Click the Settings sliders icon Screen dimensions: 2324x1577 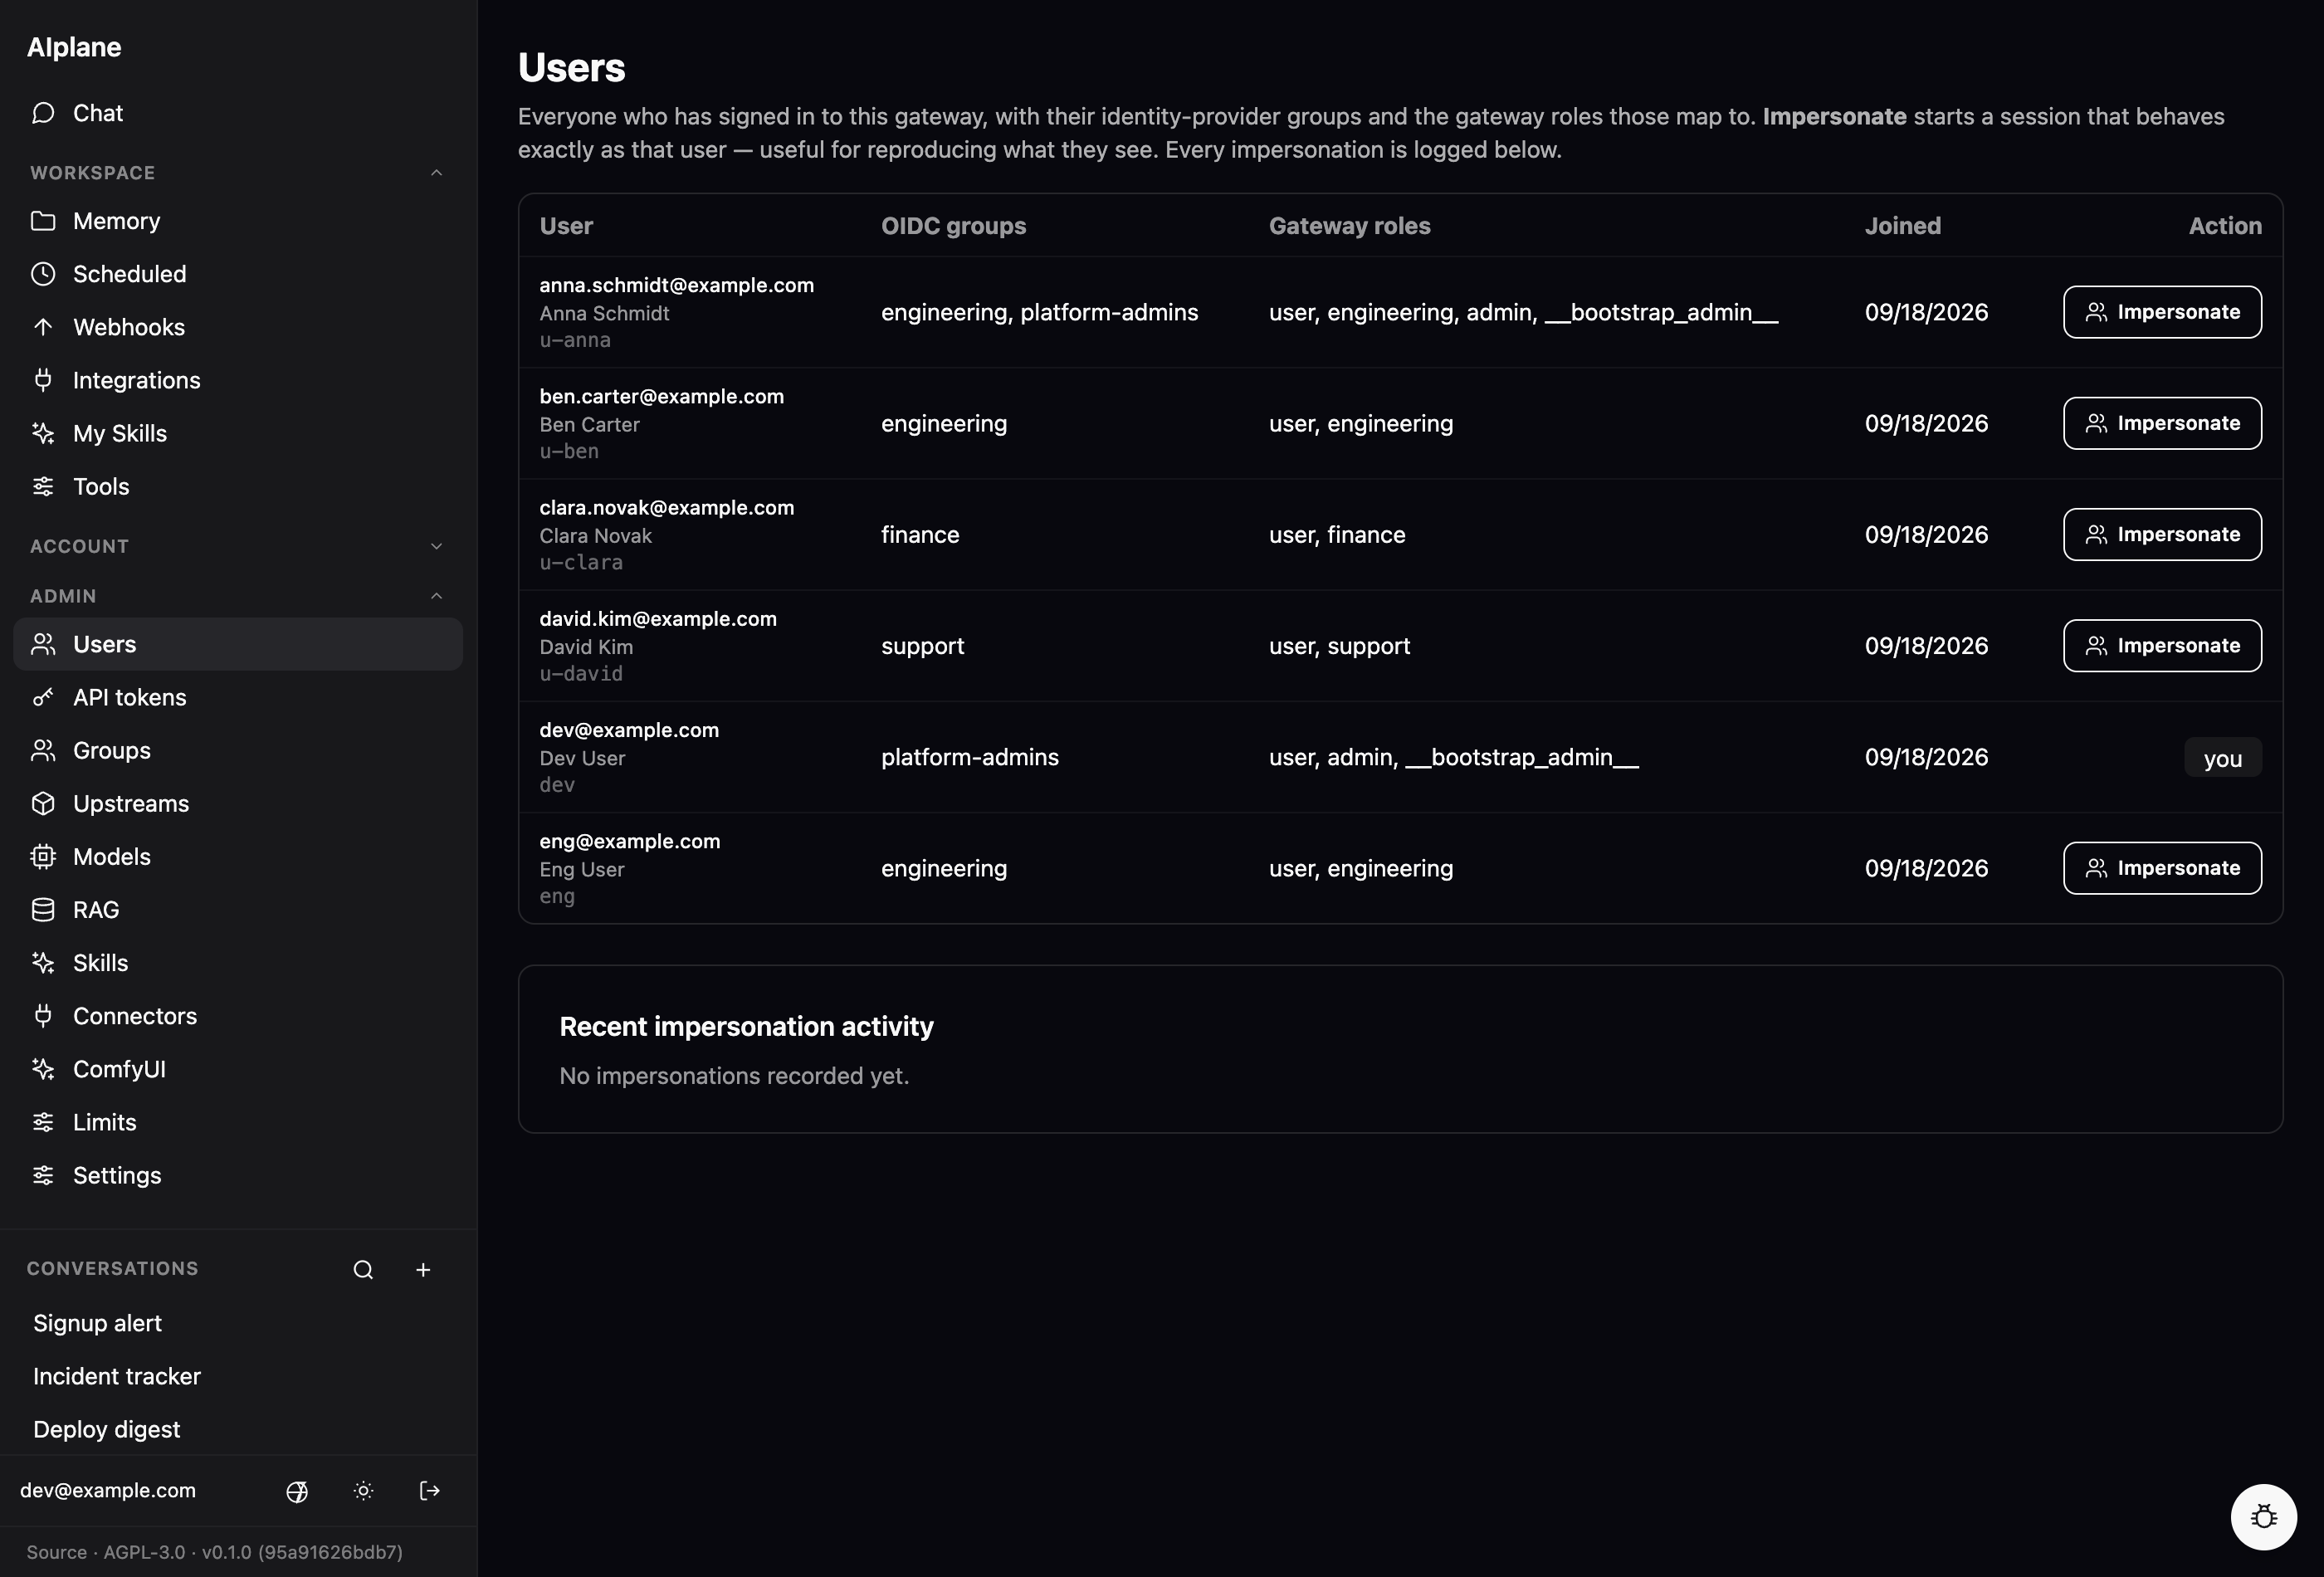(43, 1174)
